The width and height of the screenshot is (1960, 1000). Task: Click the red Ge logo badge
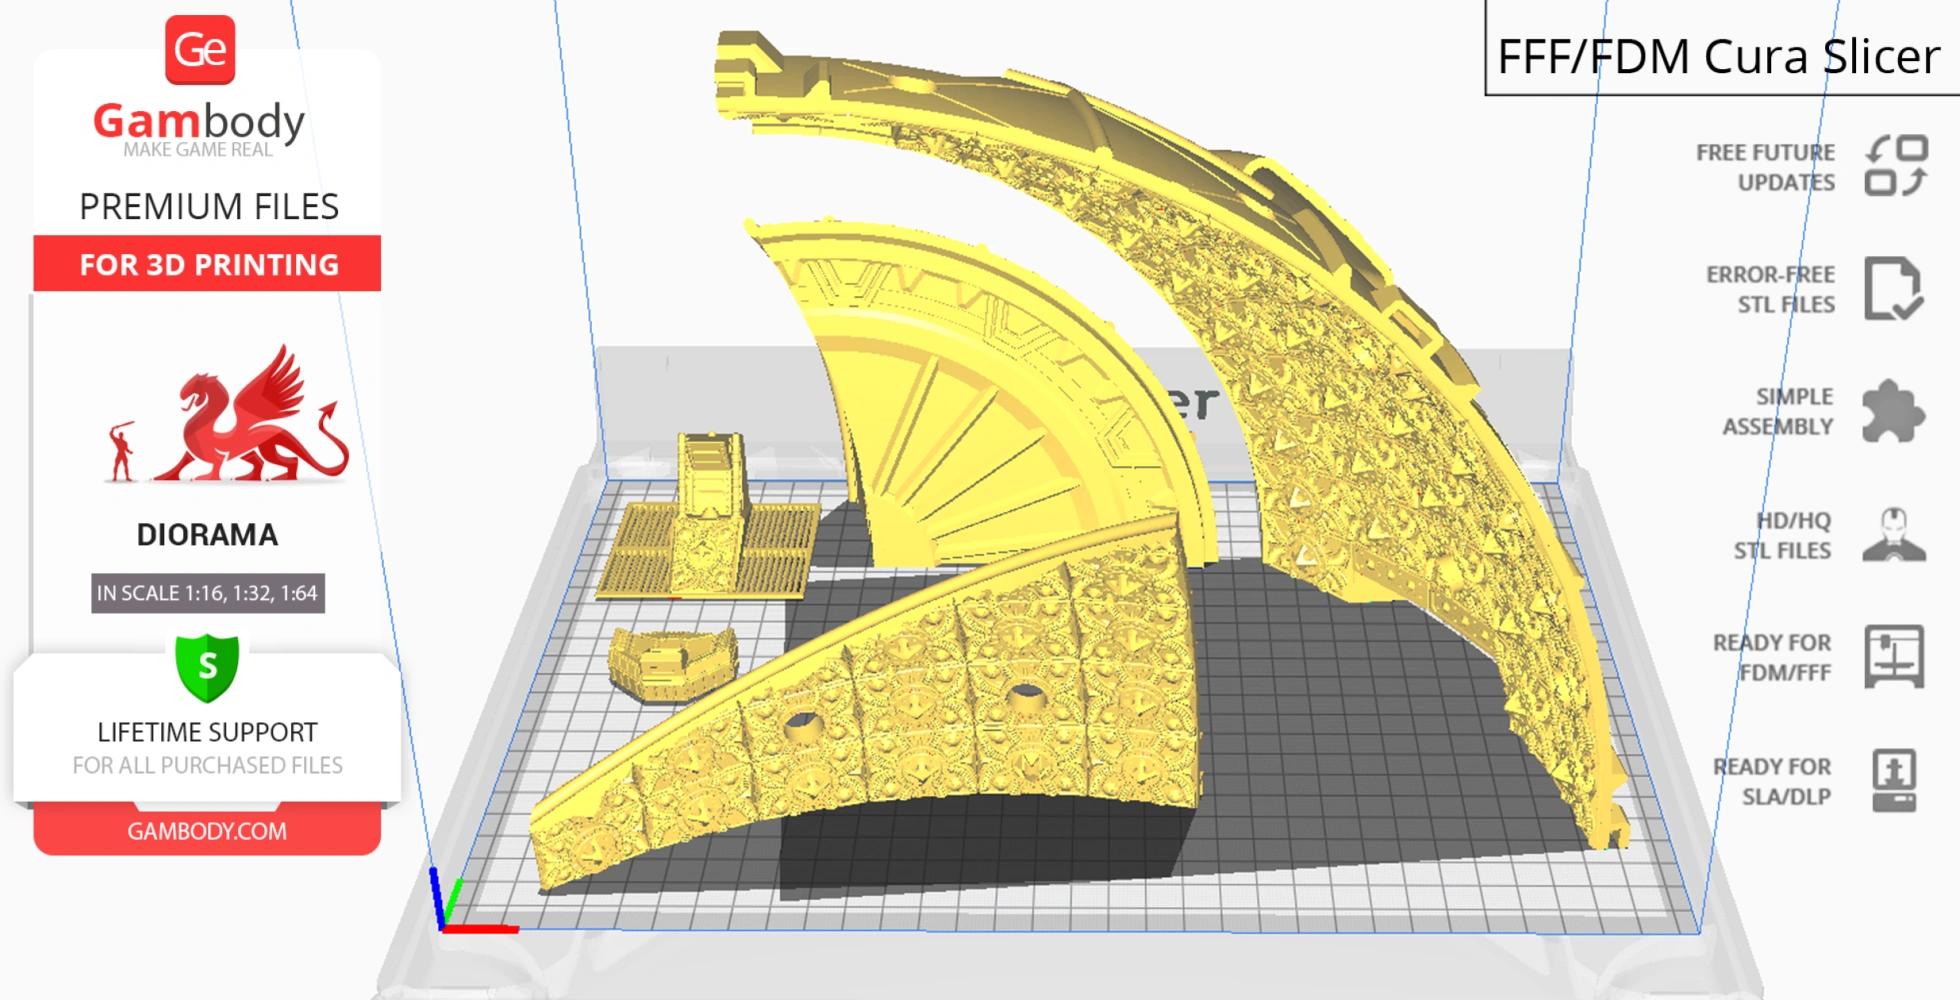[200, 50]
